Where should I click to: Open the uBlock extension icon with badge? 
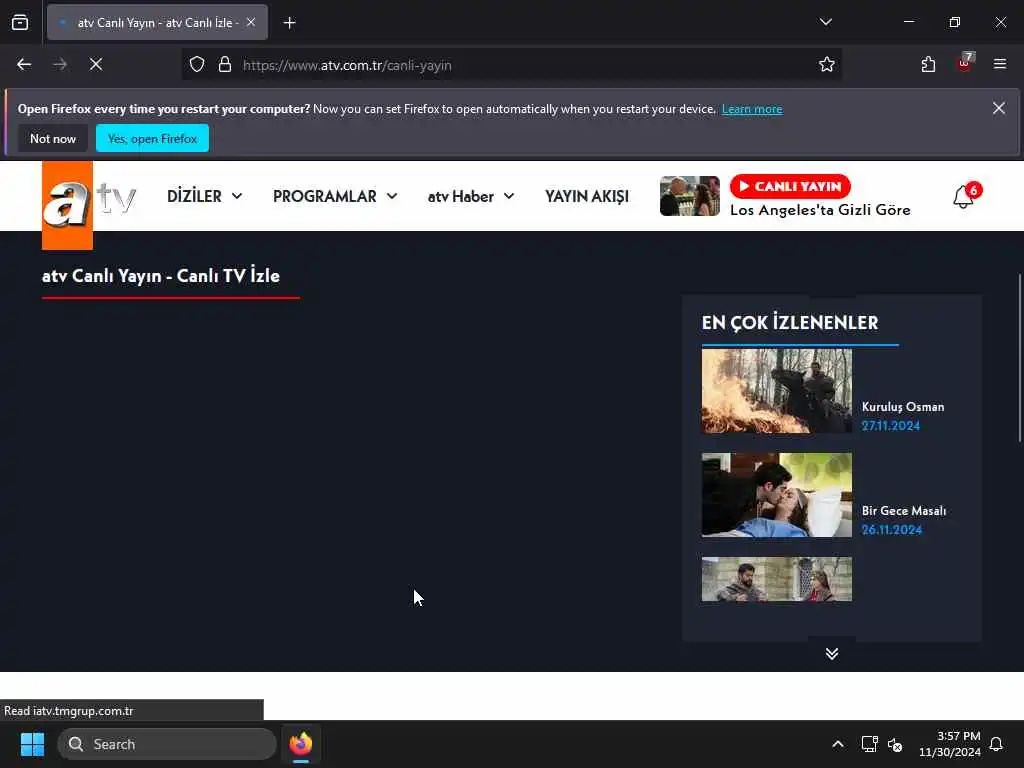coord(965,63)
